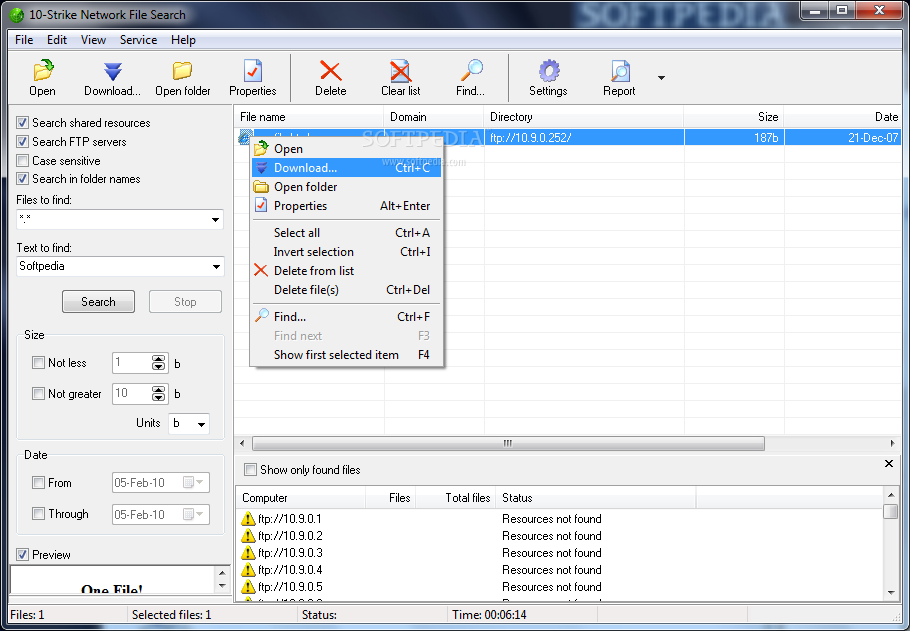
Task: Choose Select all in context menu
Action: click(346, 233)
